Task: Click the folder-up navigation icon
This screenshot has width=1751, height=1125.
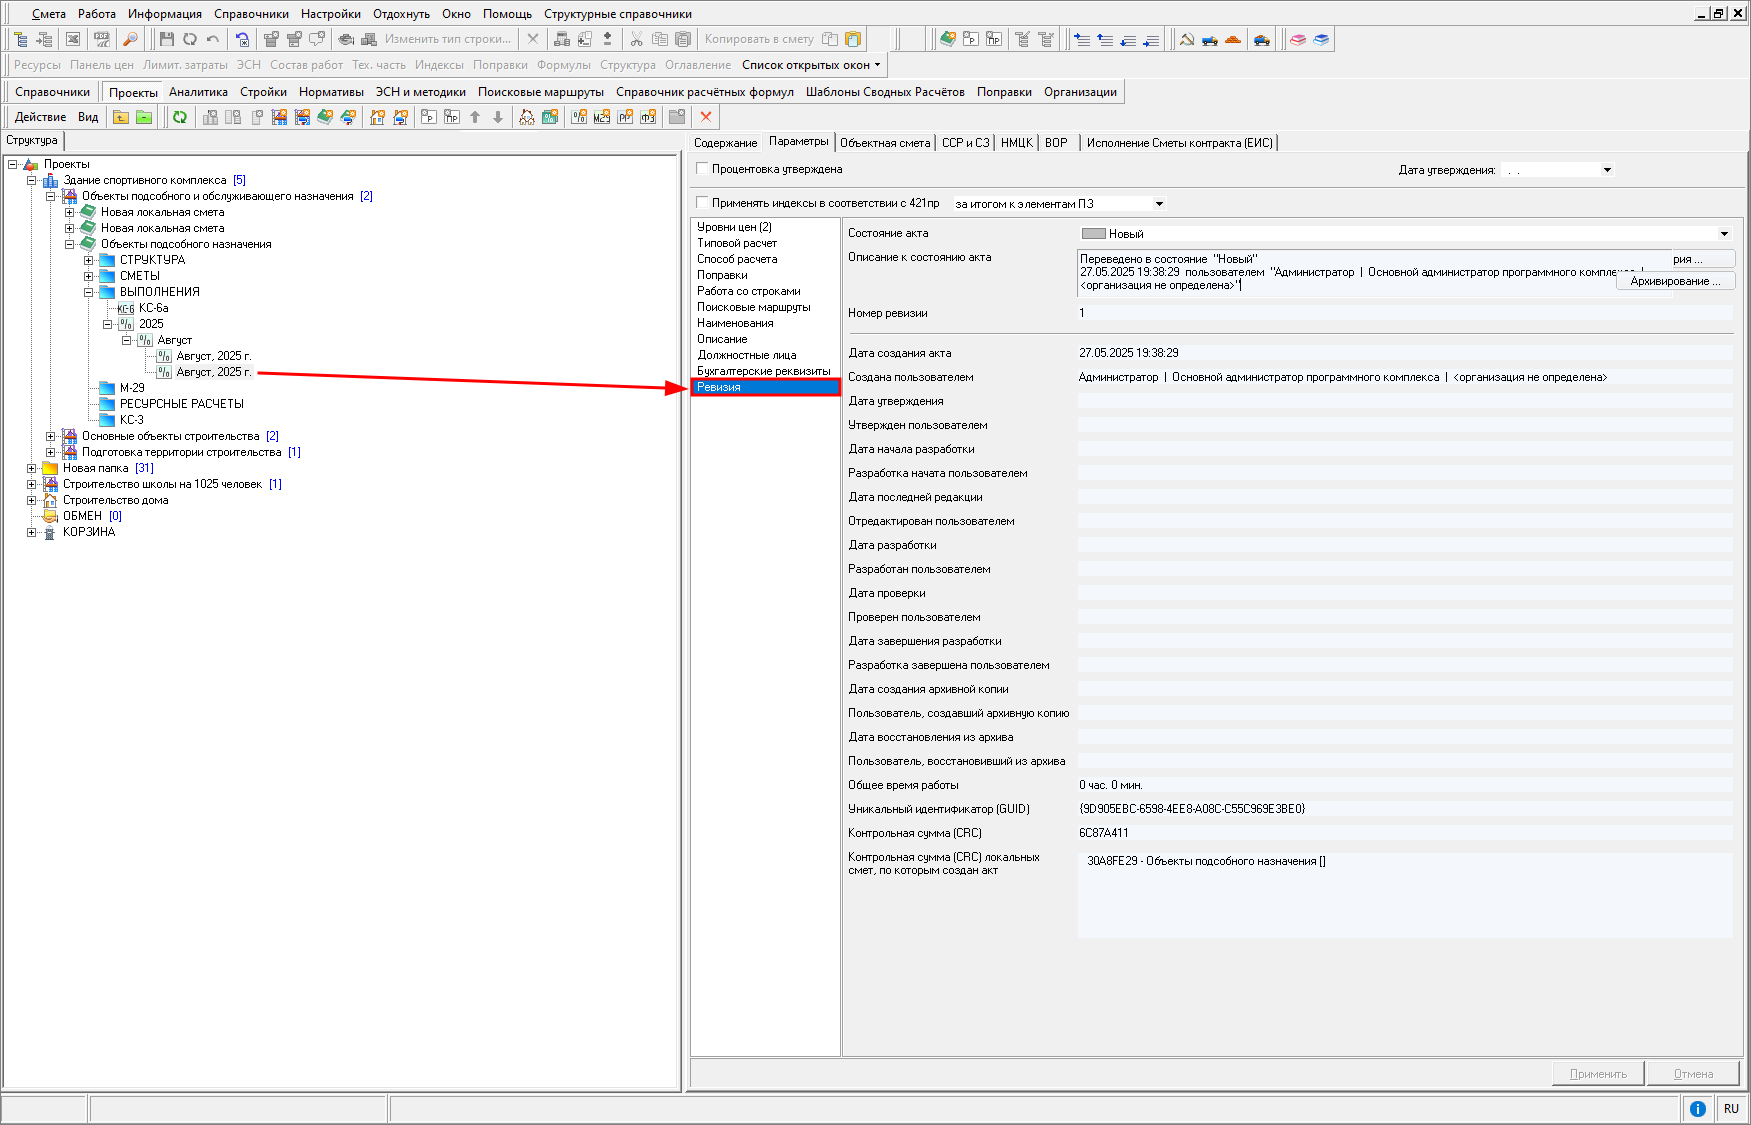Action: point(121,117)
